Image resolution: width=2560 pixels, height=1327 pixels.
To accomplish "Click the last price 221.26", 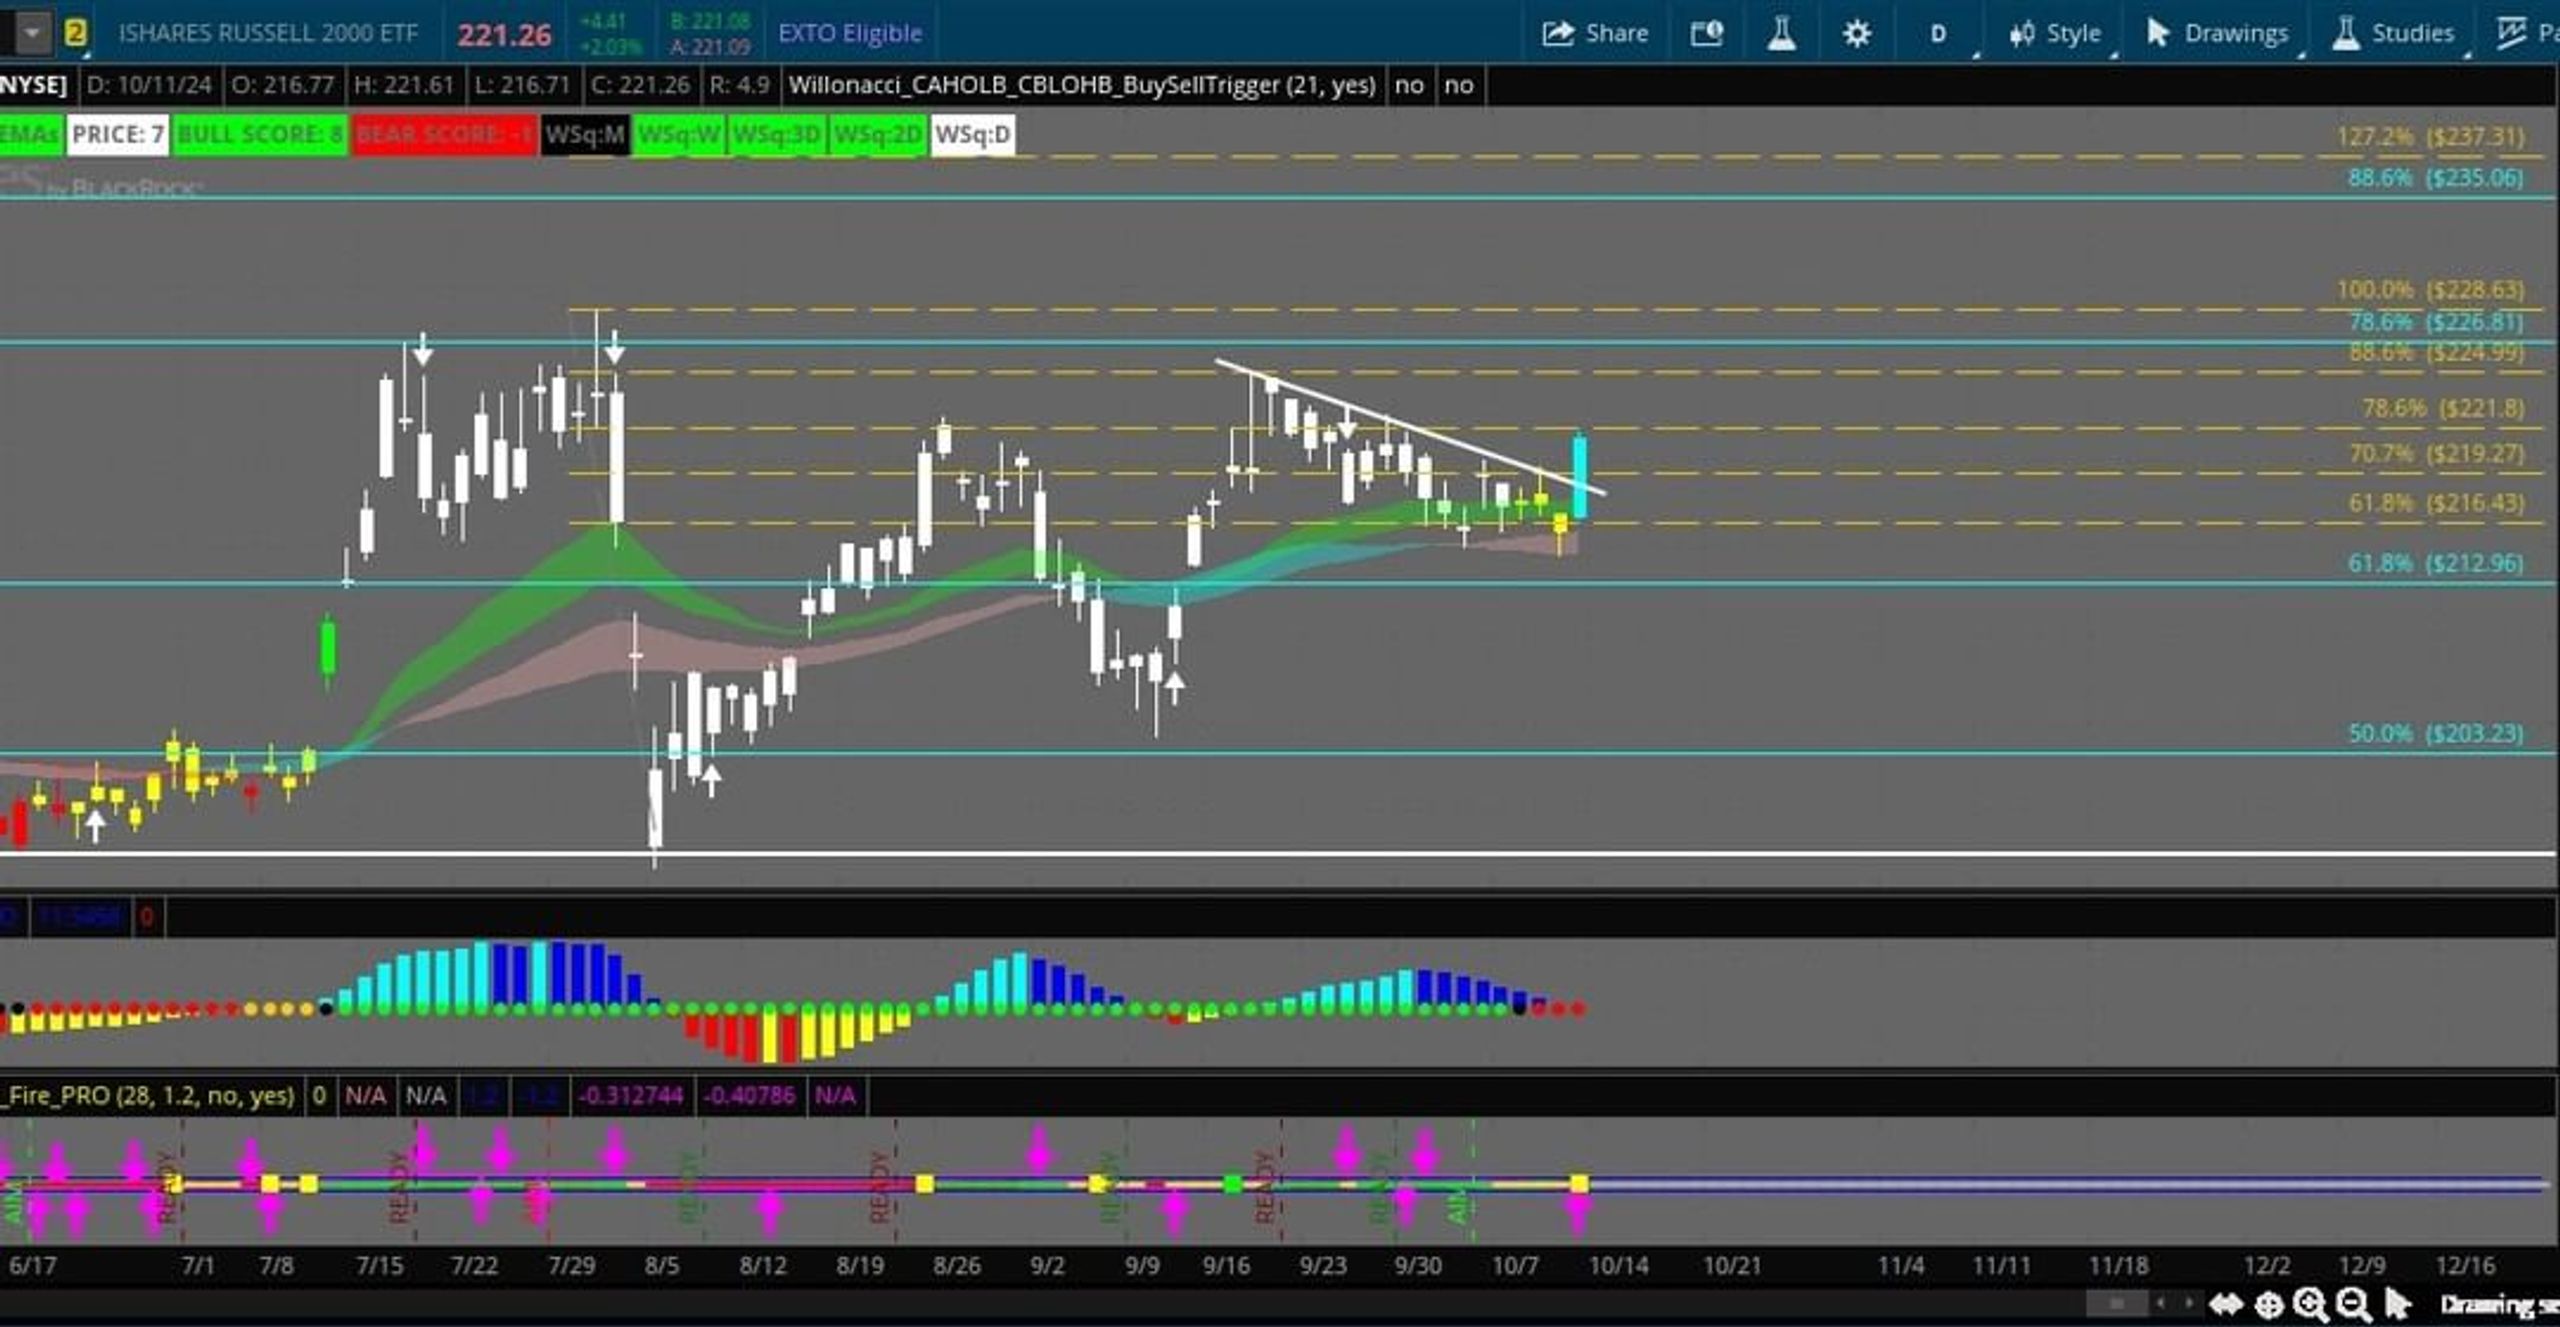I will 504,35.
